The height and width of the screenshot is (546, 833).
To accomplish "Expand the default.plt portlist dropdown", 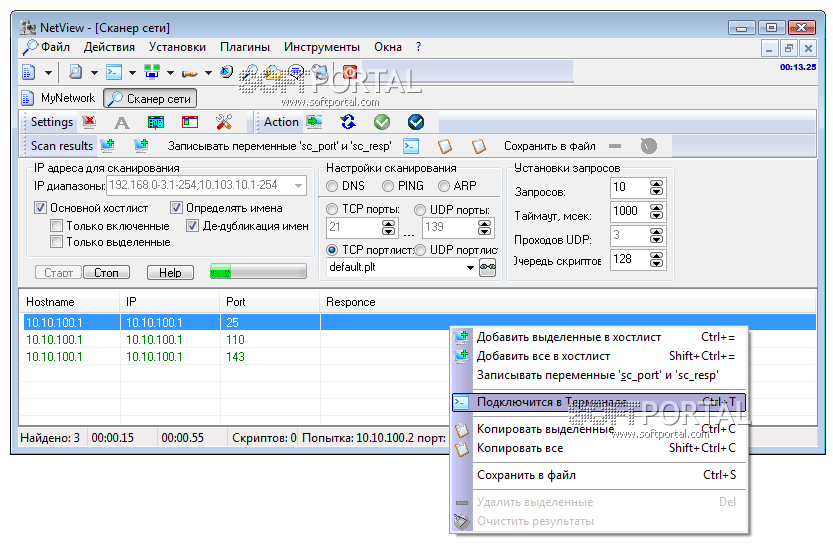I will point(470,267).
